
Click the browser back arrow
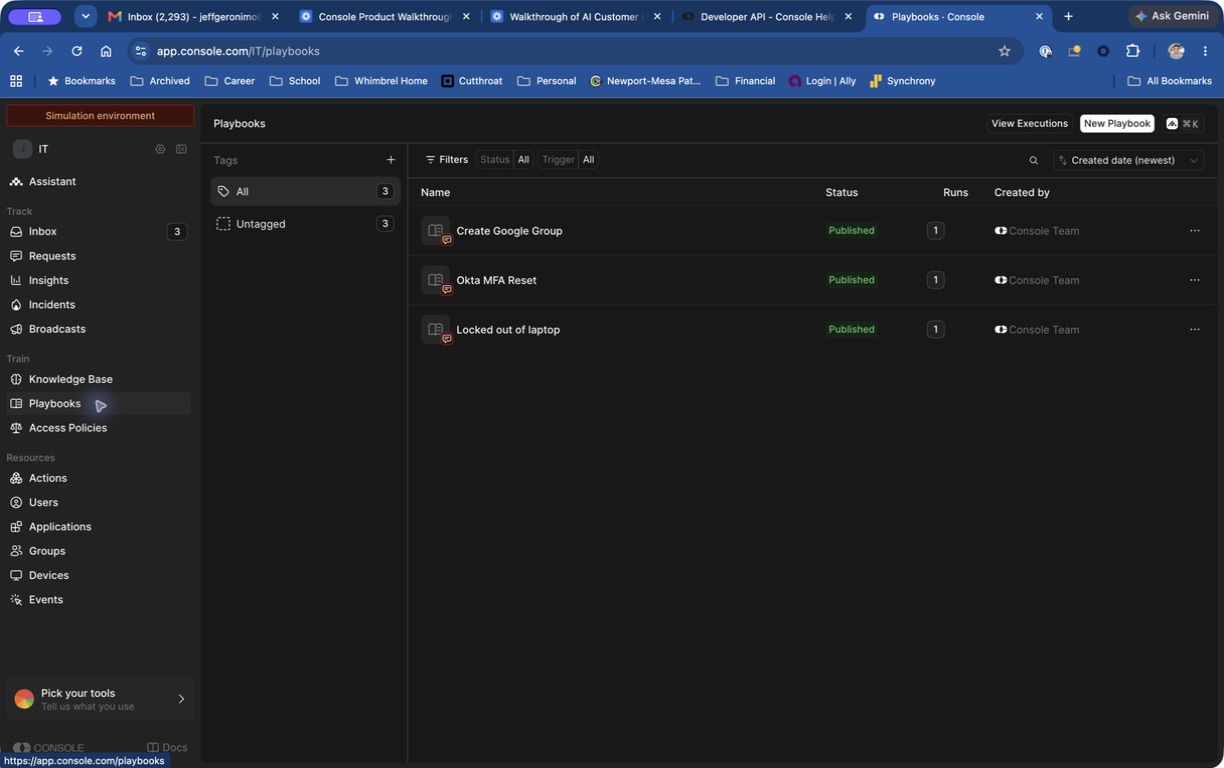[18, 51]
